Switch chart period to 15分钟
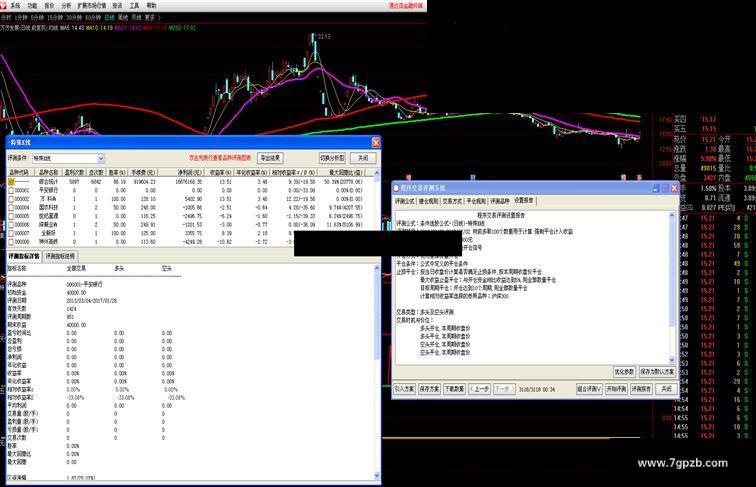The width and height of the screenshot is (756, 487). click(x=54, y=17)
